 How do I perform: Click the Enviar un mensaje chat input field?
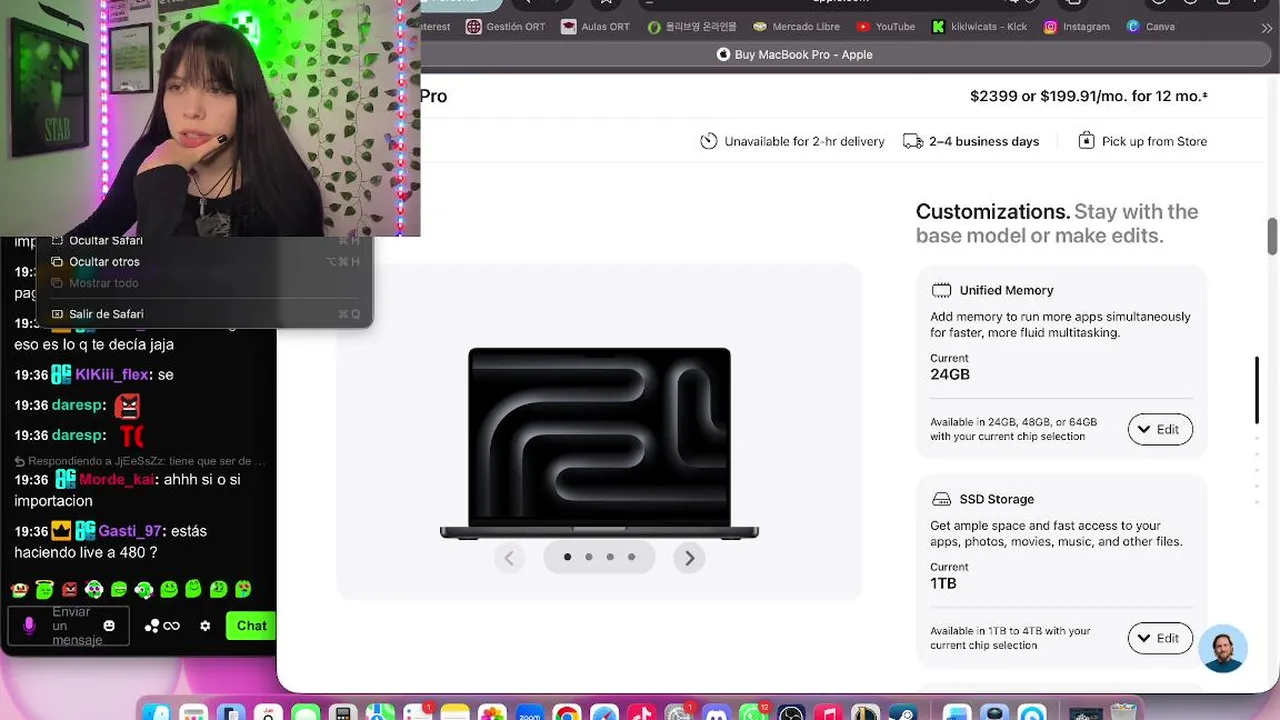pyautogui.click(x=68, y=626)
